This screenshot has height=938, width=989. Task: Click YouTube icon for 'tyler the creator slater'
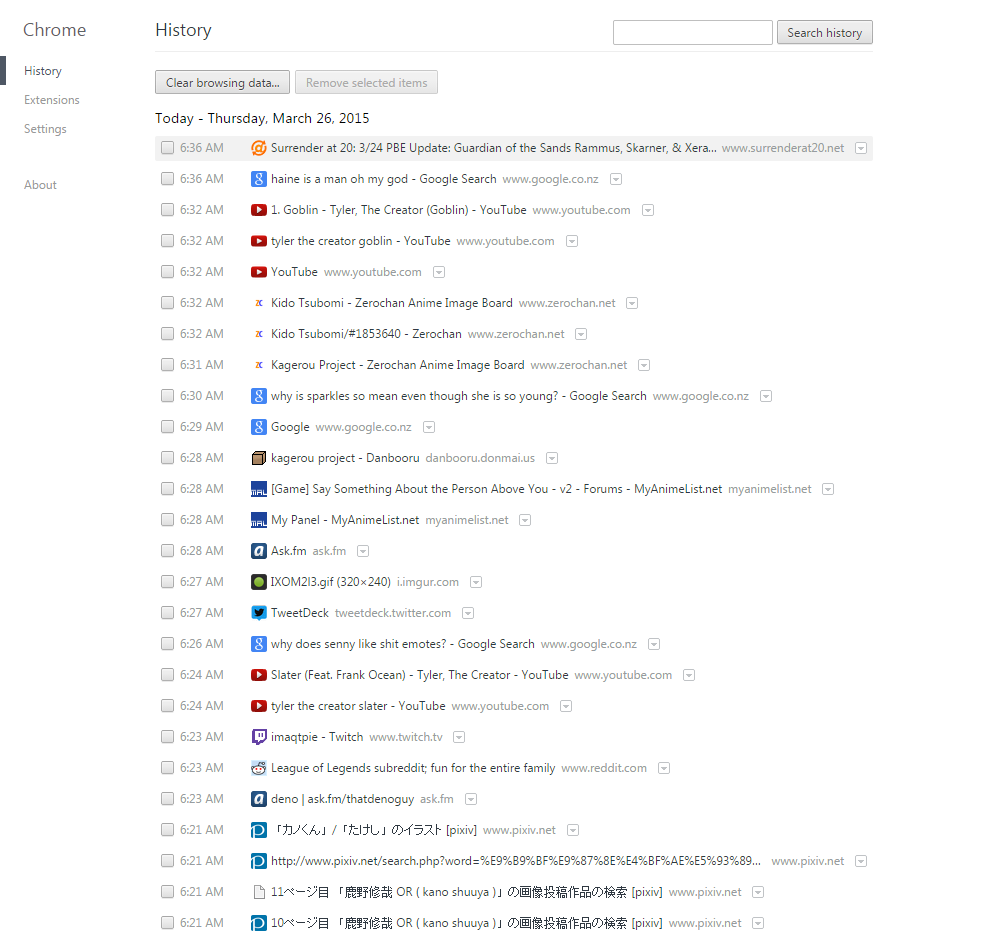click(x=259, y=706)
